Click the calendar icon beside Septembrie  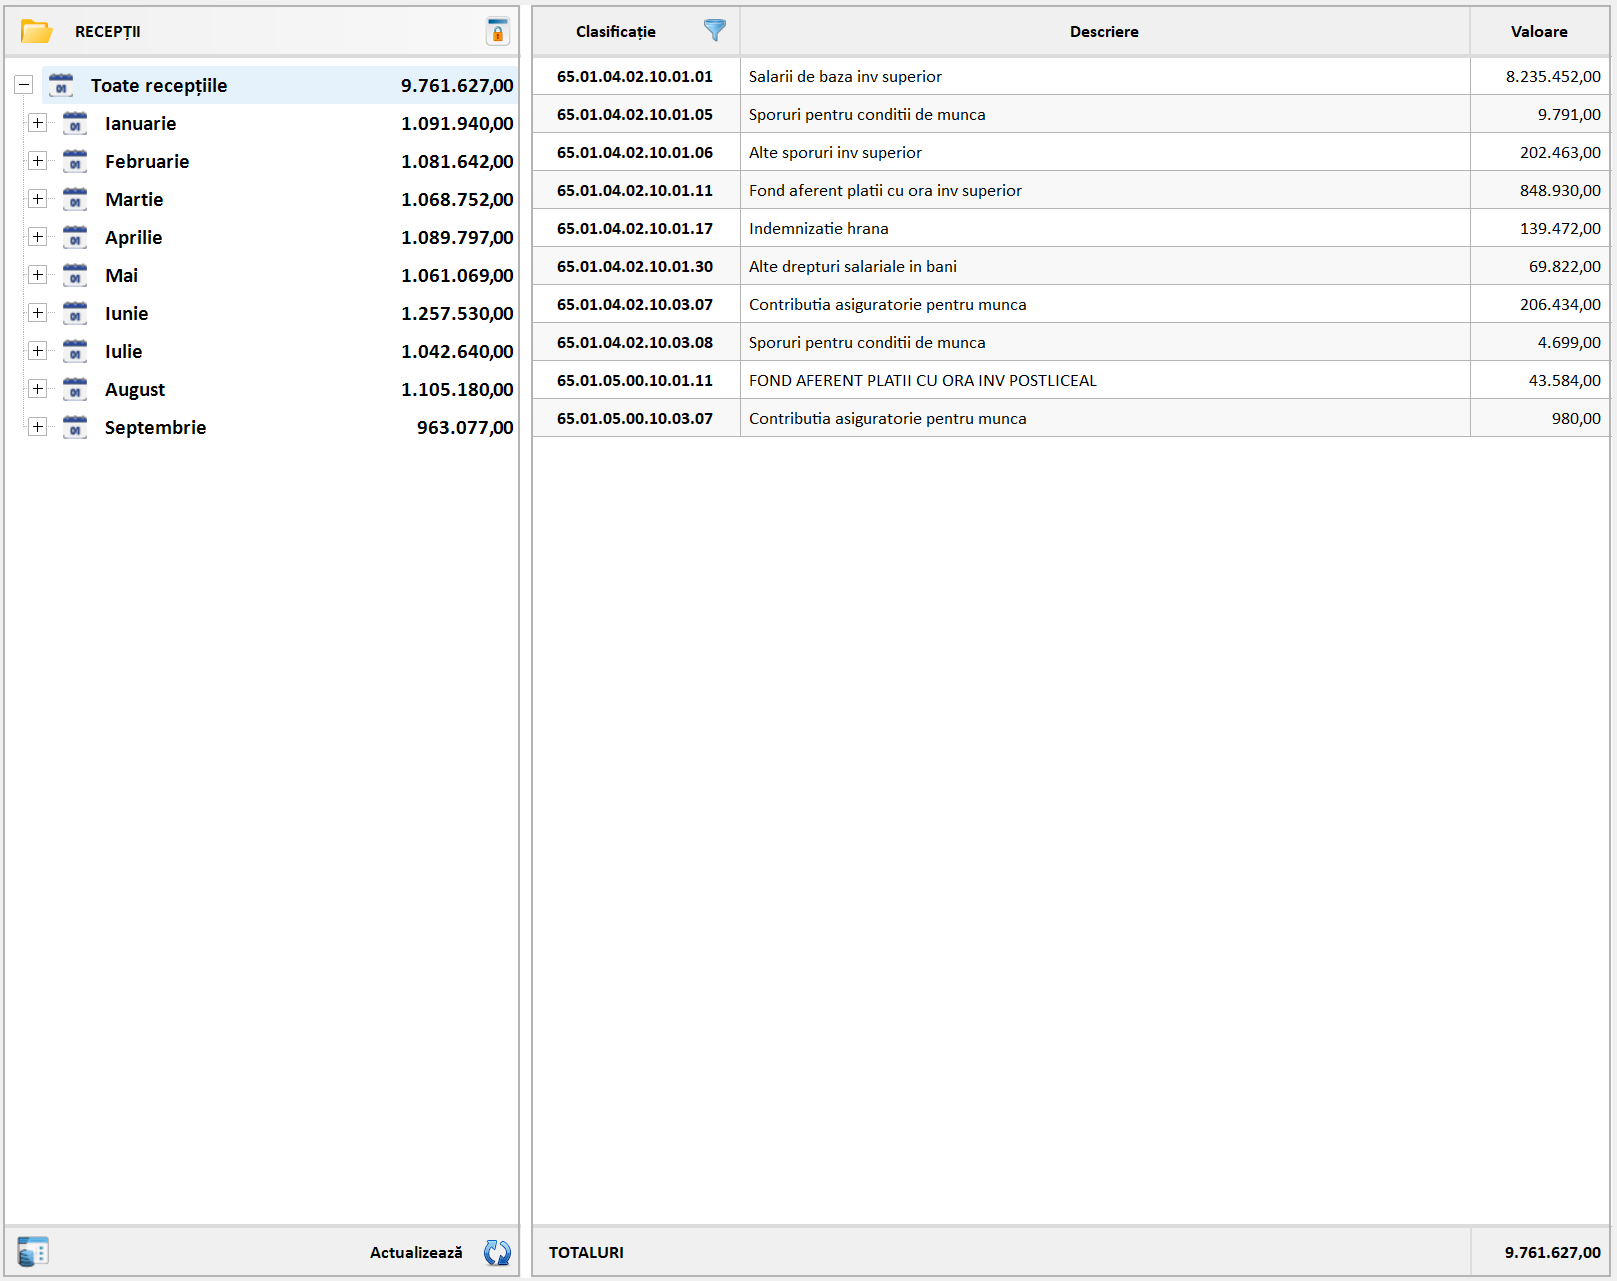tap(75, 427)
